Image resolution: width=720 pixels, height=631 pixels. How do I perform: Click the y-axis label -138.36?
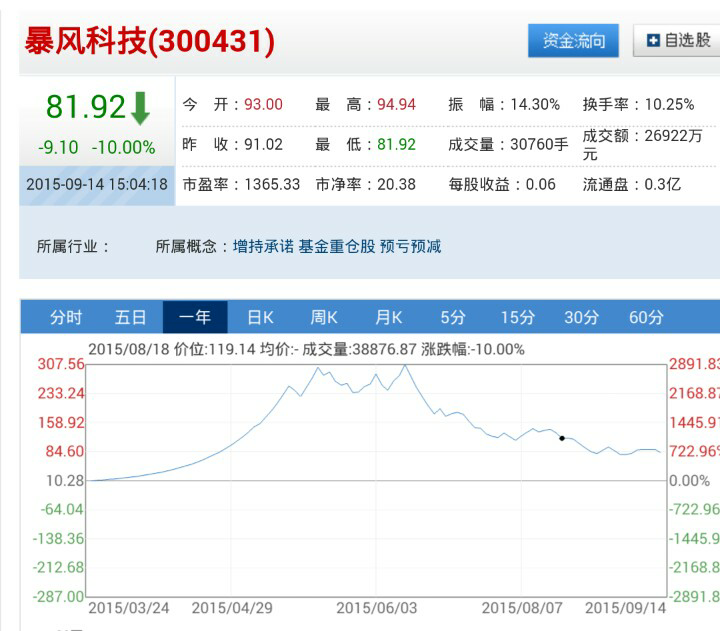pyautogui.click(x=58, y=539)
